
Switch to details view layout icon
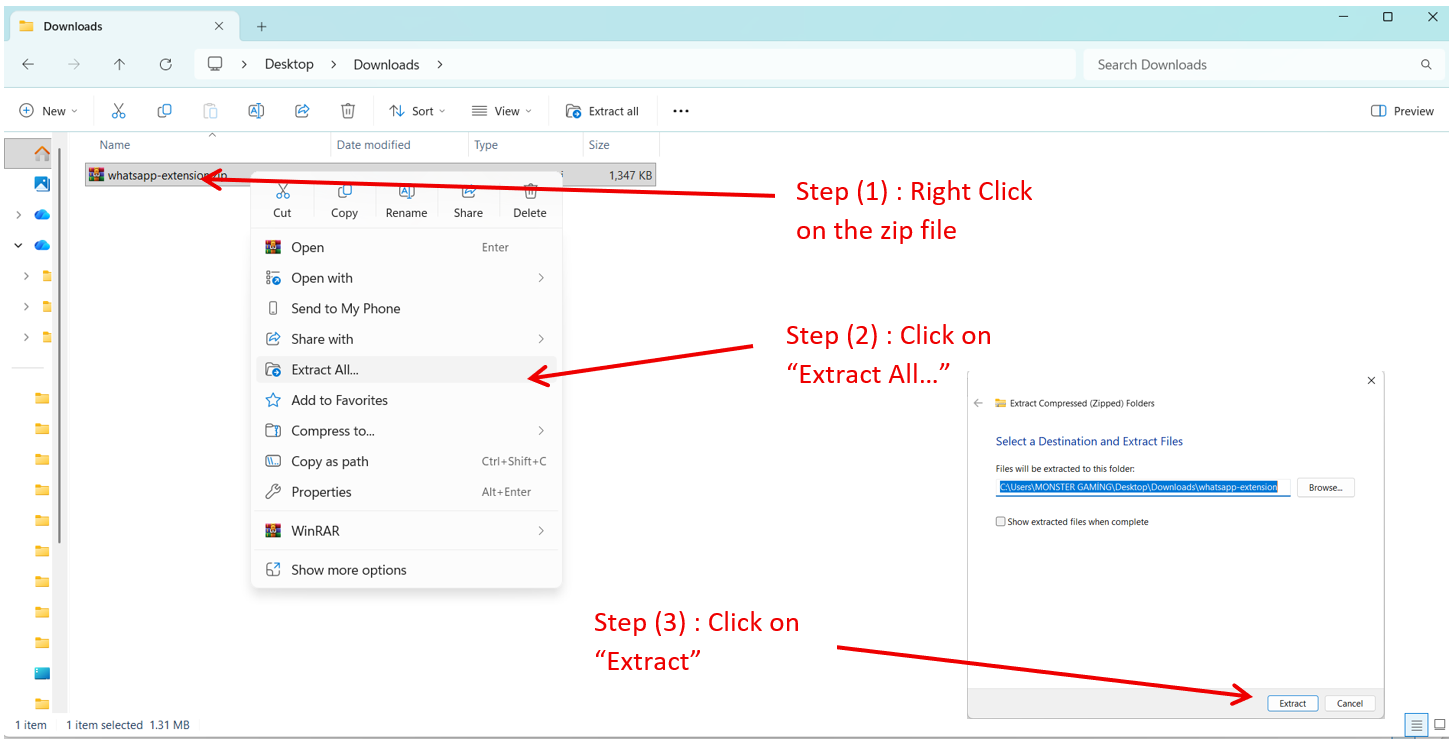pos(1416,725)
